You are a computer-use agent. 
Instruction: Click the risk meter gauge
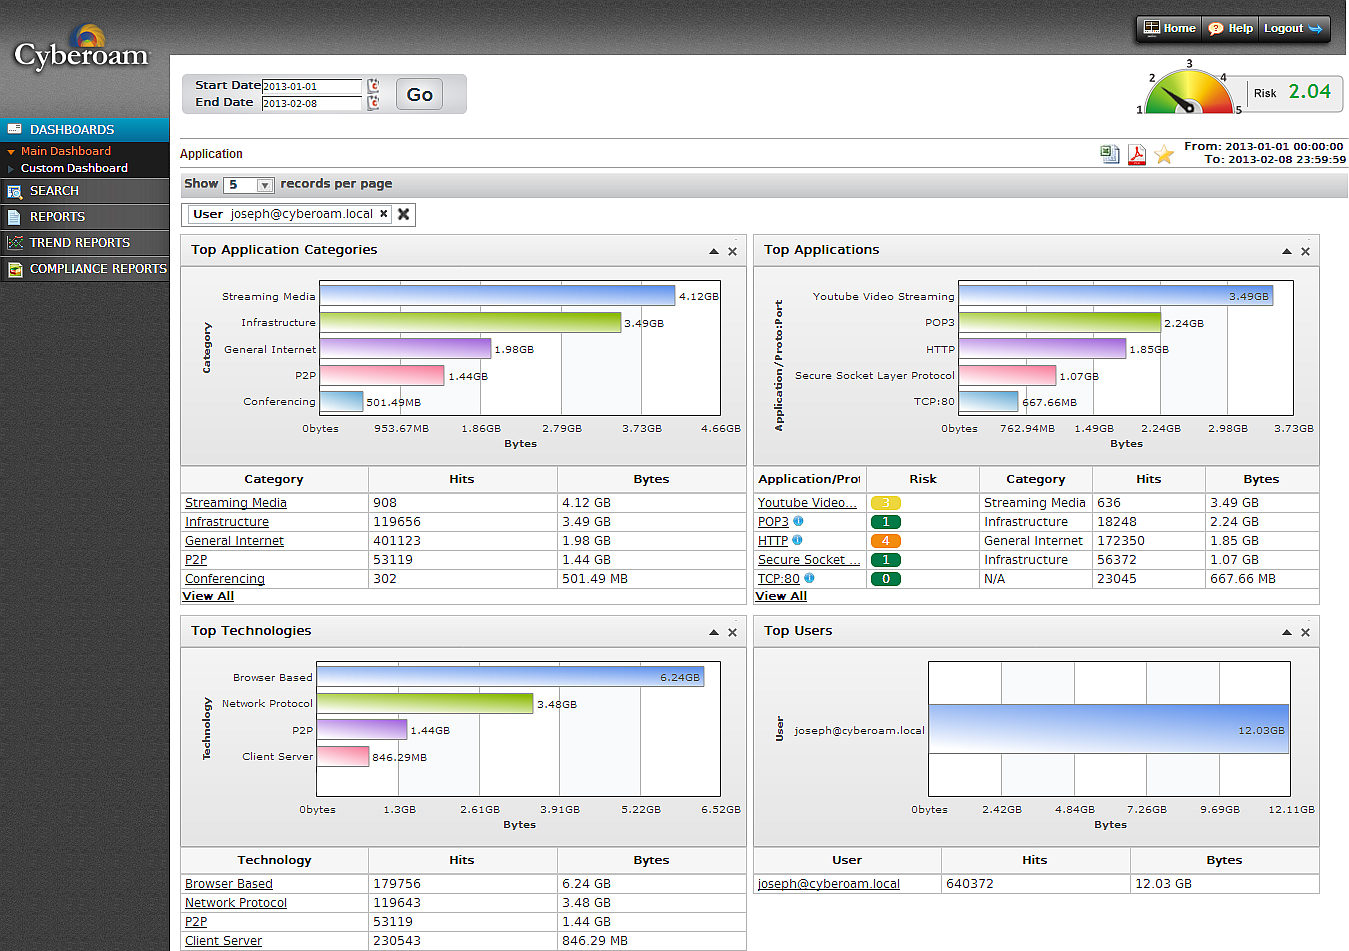(1189, 92)
